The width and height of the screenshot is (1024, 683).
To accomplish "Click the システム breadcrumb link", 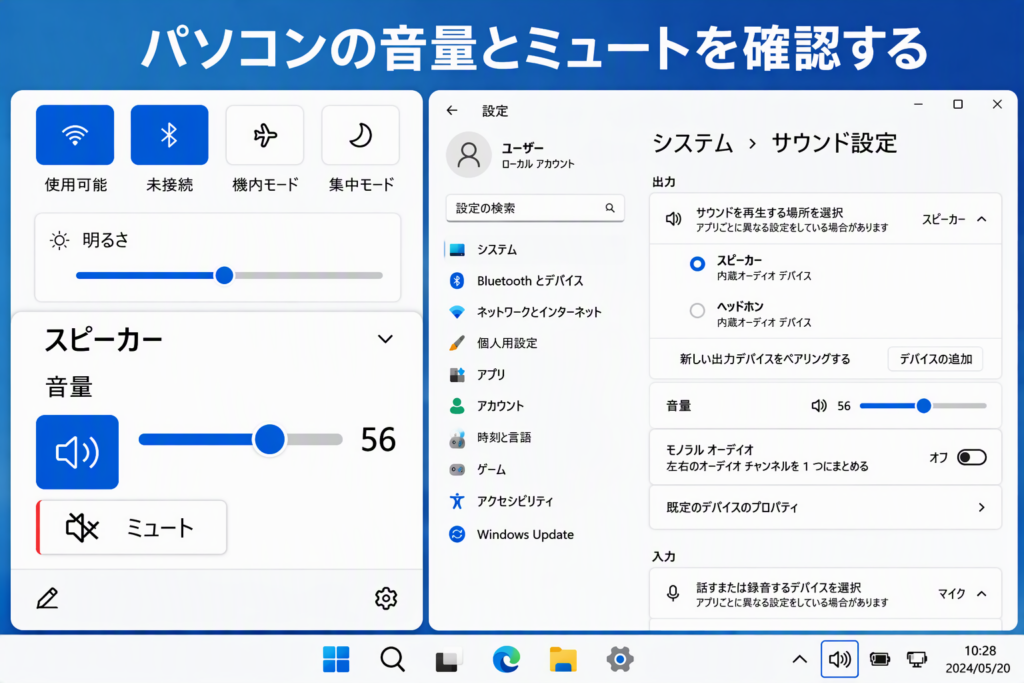I will 692,143.
